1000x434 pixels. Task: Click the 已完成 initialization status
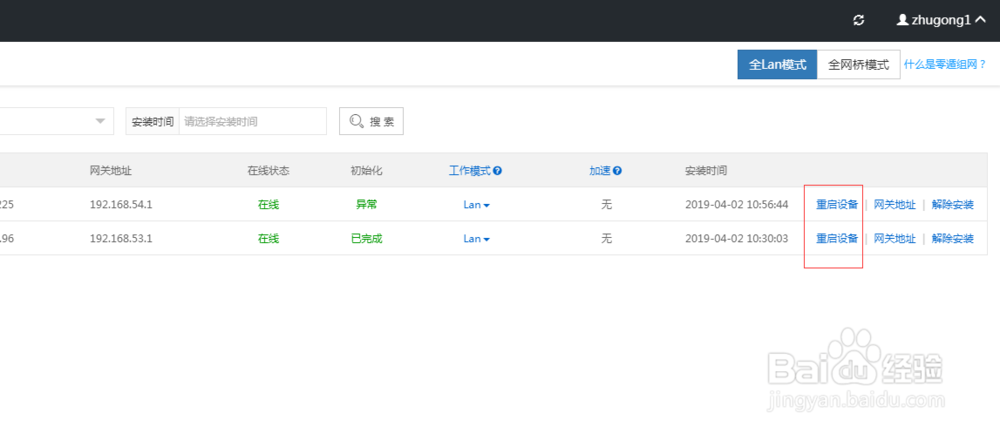367,239
